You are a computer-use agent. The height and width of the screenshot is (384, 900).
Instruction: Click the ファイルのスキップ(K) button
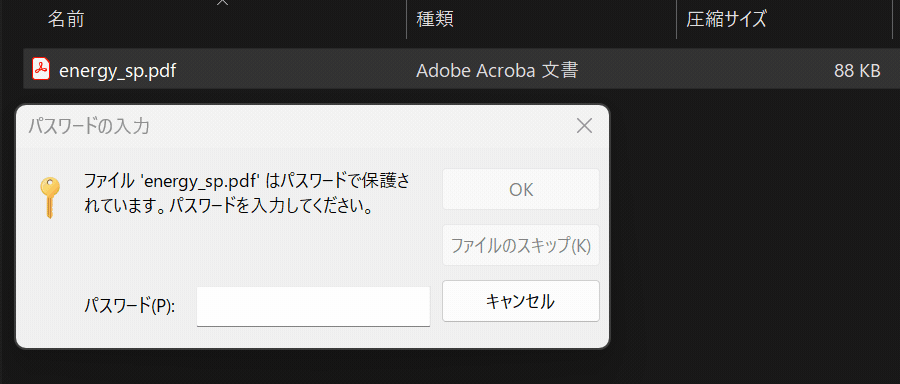pyautogui.click(x=521, y=245)
